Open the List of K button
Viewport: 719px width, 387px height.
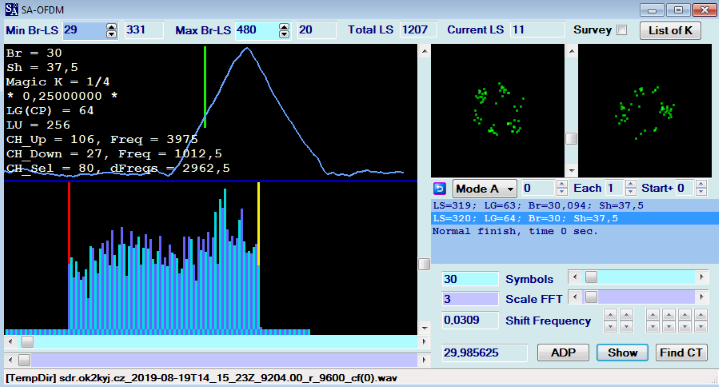pos(670,30)
